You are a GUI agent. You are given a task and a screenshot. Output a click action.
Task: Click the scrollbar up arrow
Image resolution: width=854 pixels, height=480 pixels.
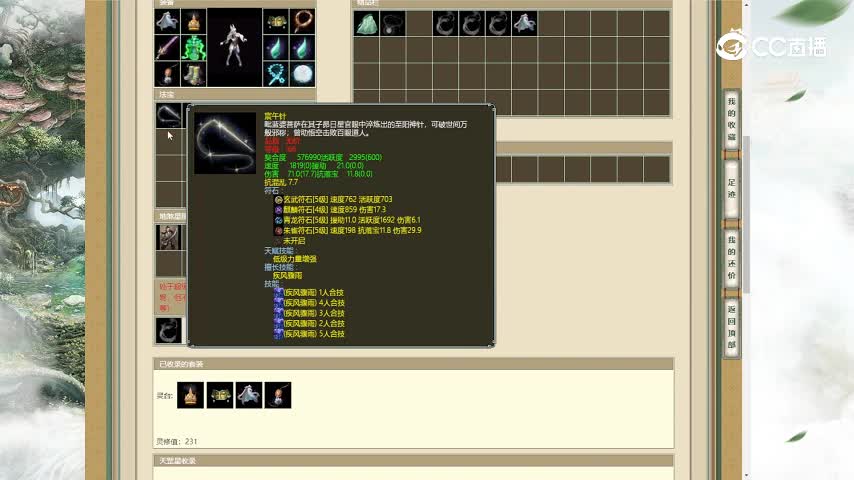tap(747, 4)
